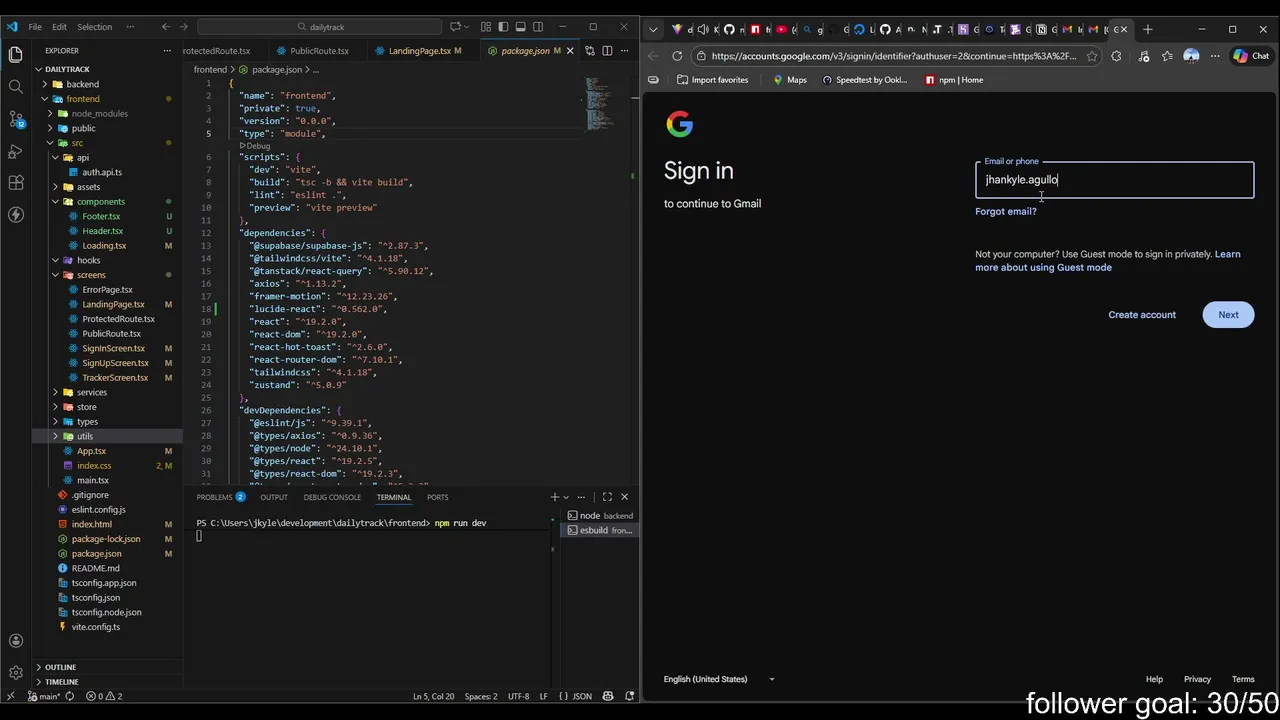
Task: Open the Accounts icon in VS Code
Action: (x=15, y=641)
